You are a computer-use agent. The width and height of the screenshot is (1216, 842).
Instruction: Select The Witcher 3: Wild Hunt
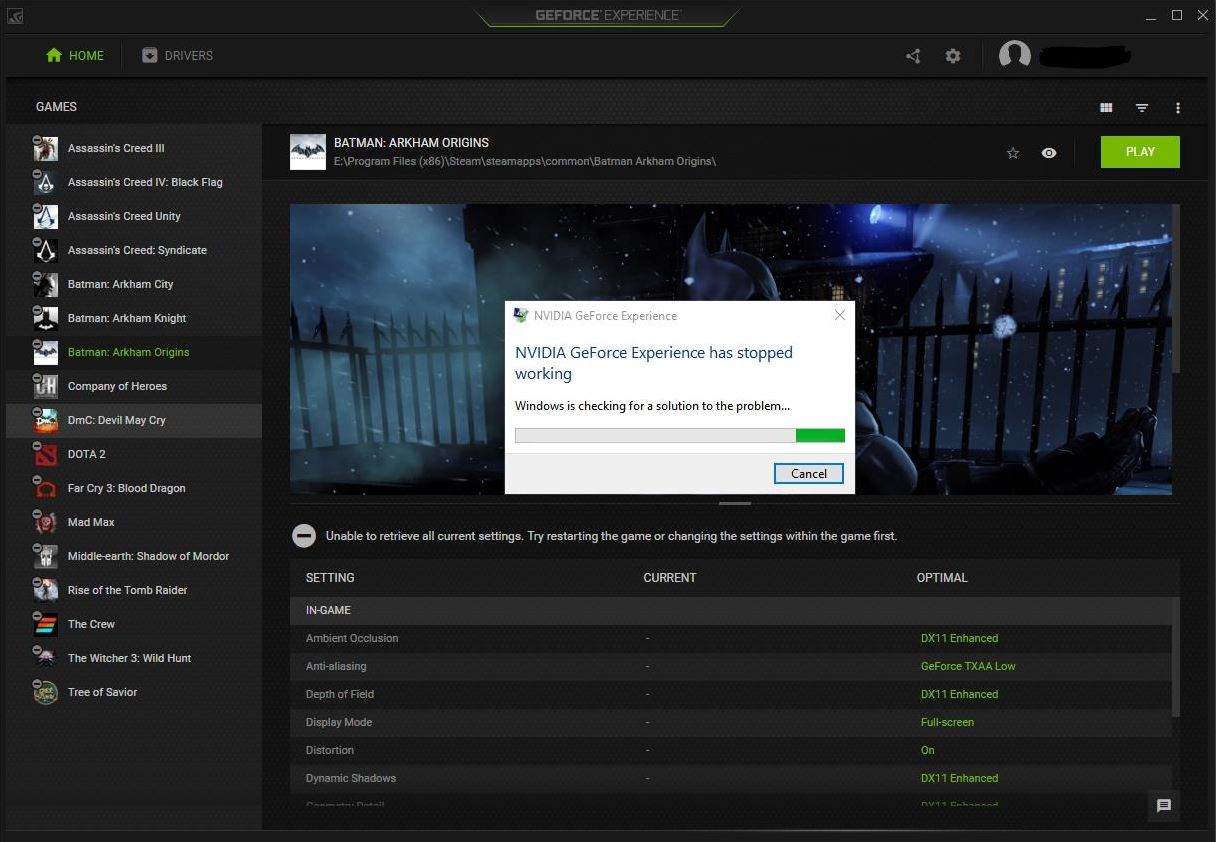coord(129,658)
